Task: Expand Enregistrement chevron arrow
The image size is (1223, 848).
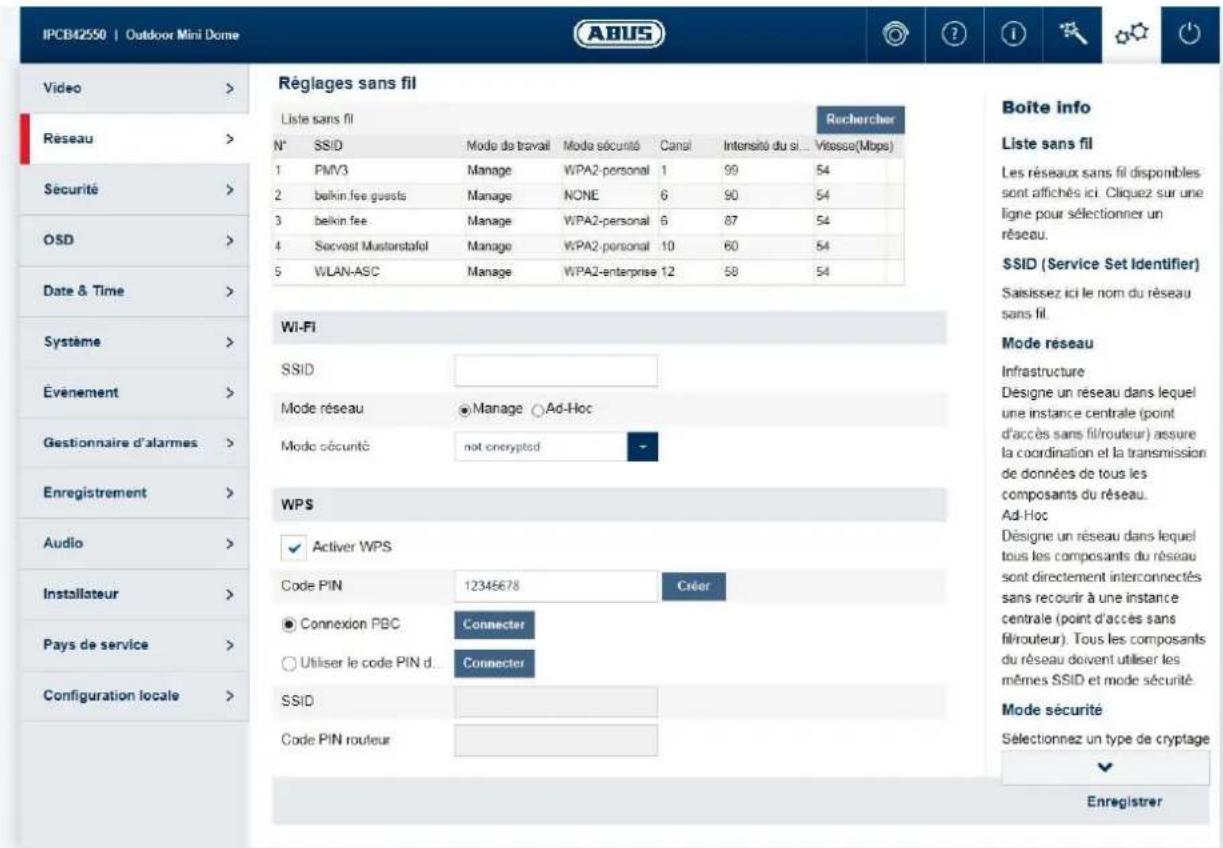Action: click(x=229, y=493)
